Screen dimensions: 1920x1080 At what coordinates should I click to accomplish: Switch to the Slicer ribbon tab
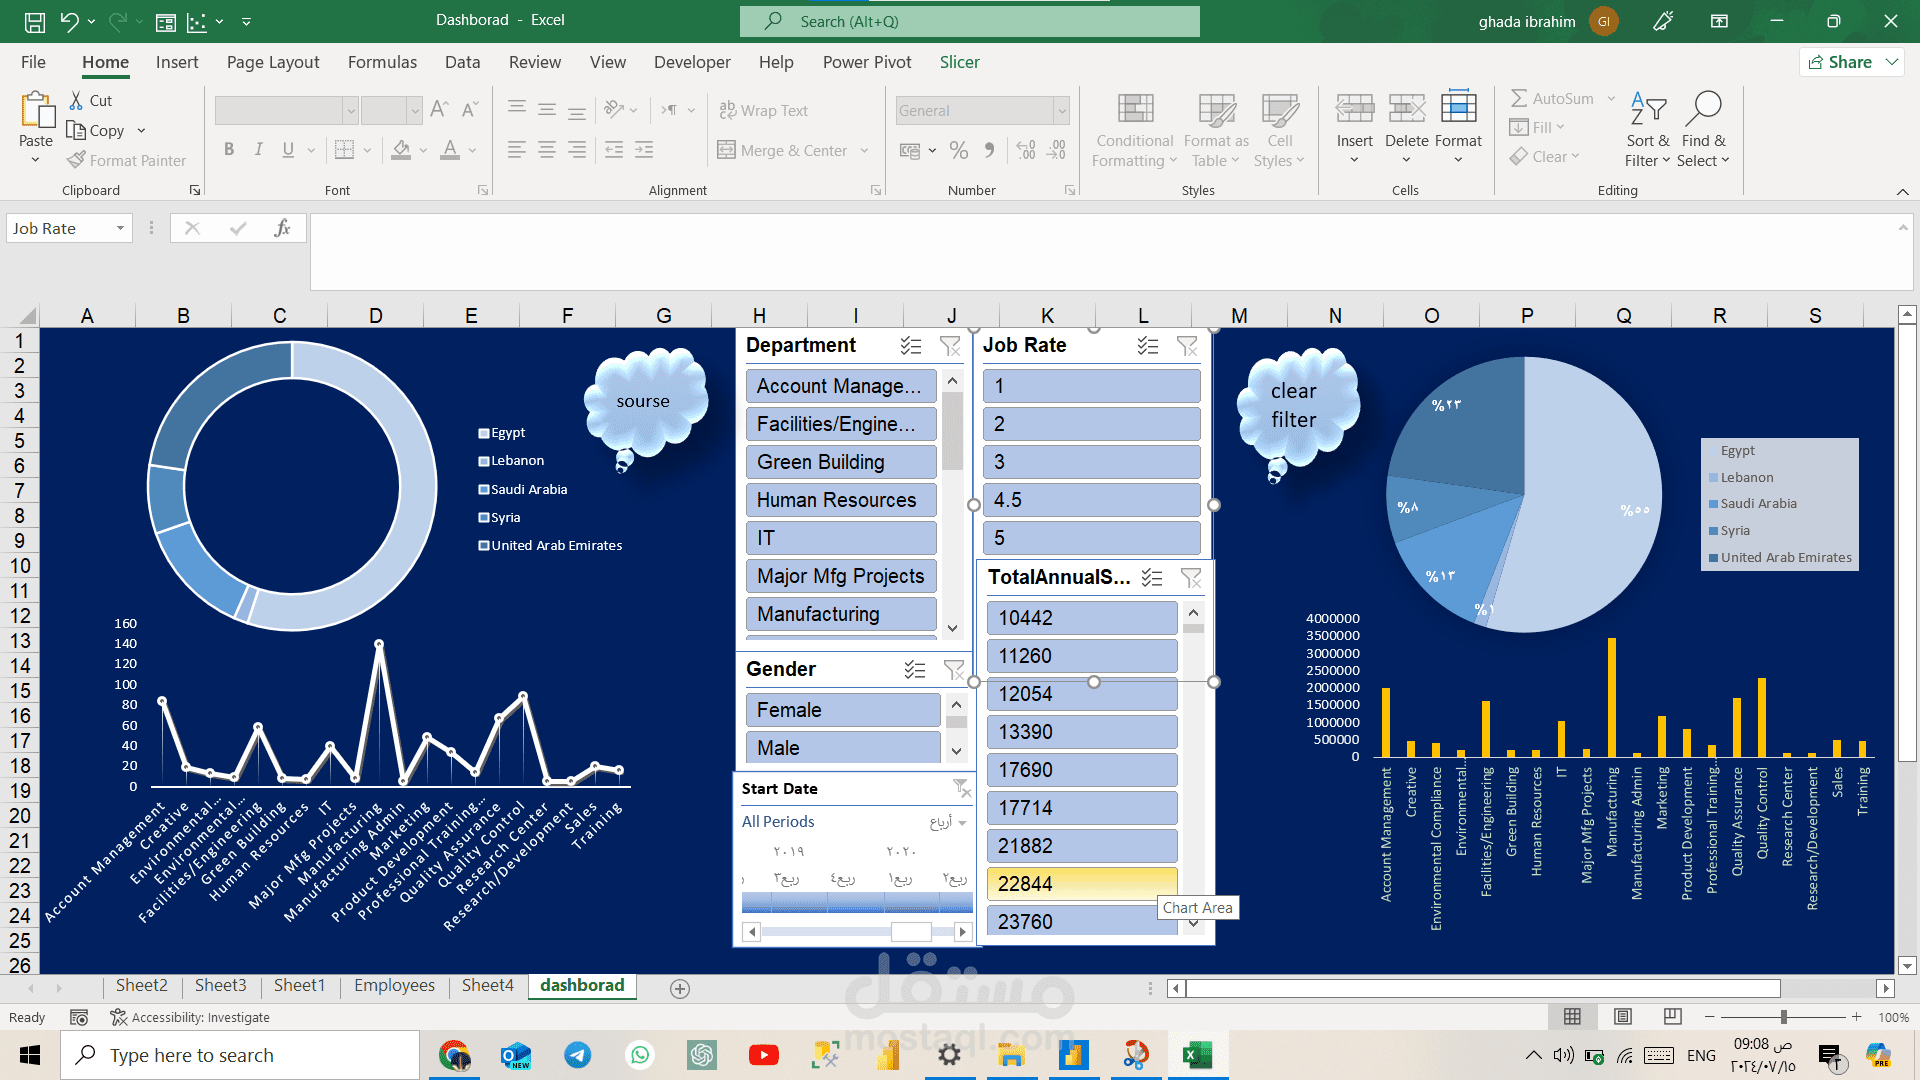(959, 62)
